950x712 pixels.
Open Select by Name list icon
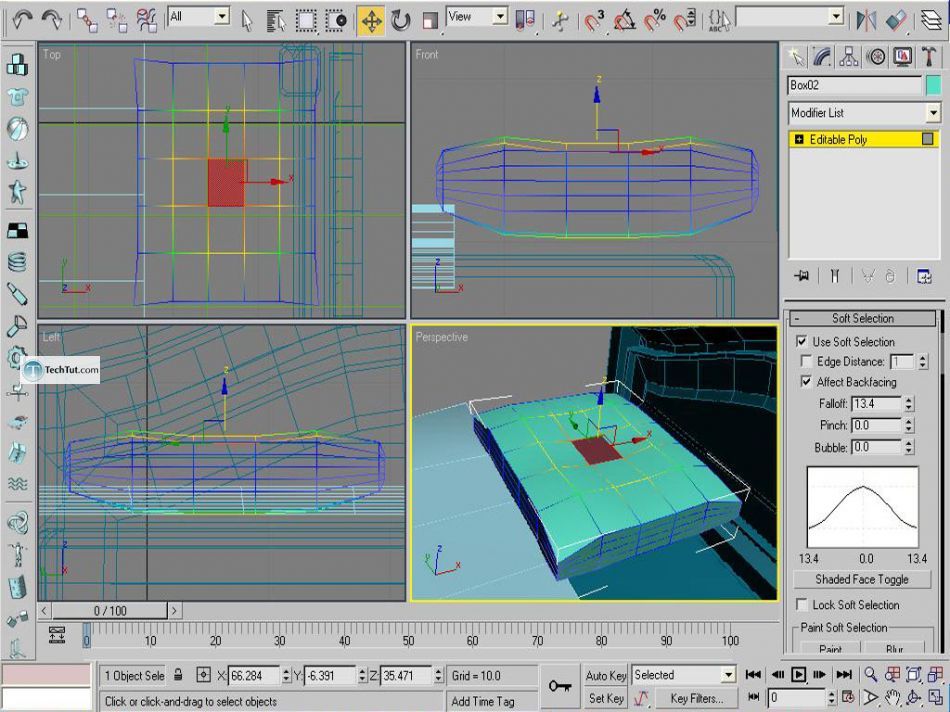click(276, 21)
